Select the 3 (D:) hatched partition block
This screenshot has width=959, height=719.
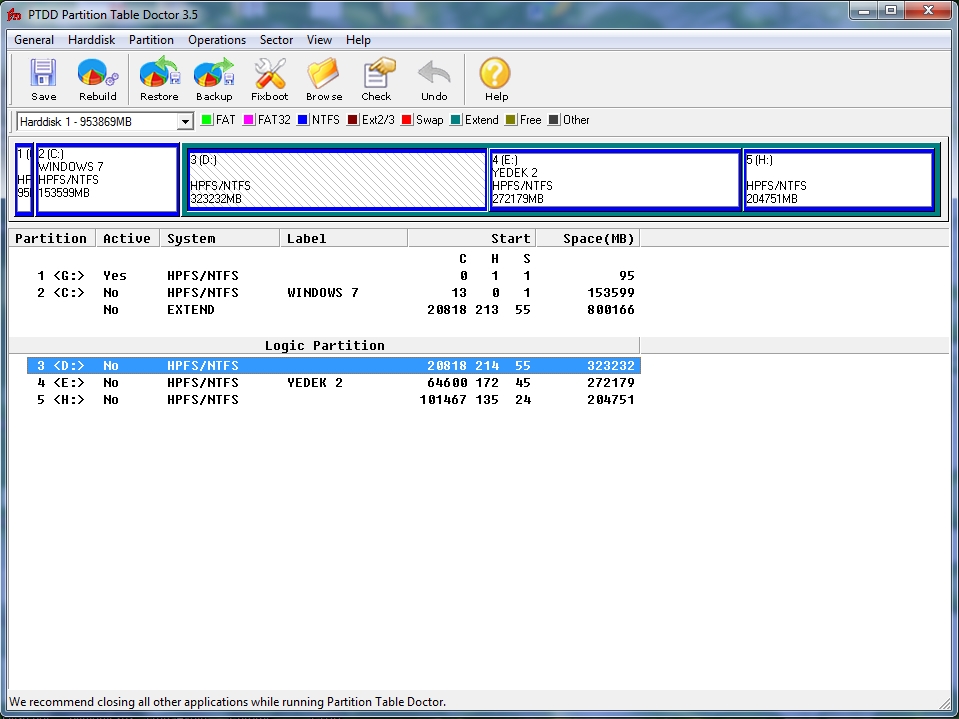(337, 179)
